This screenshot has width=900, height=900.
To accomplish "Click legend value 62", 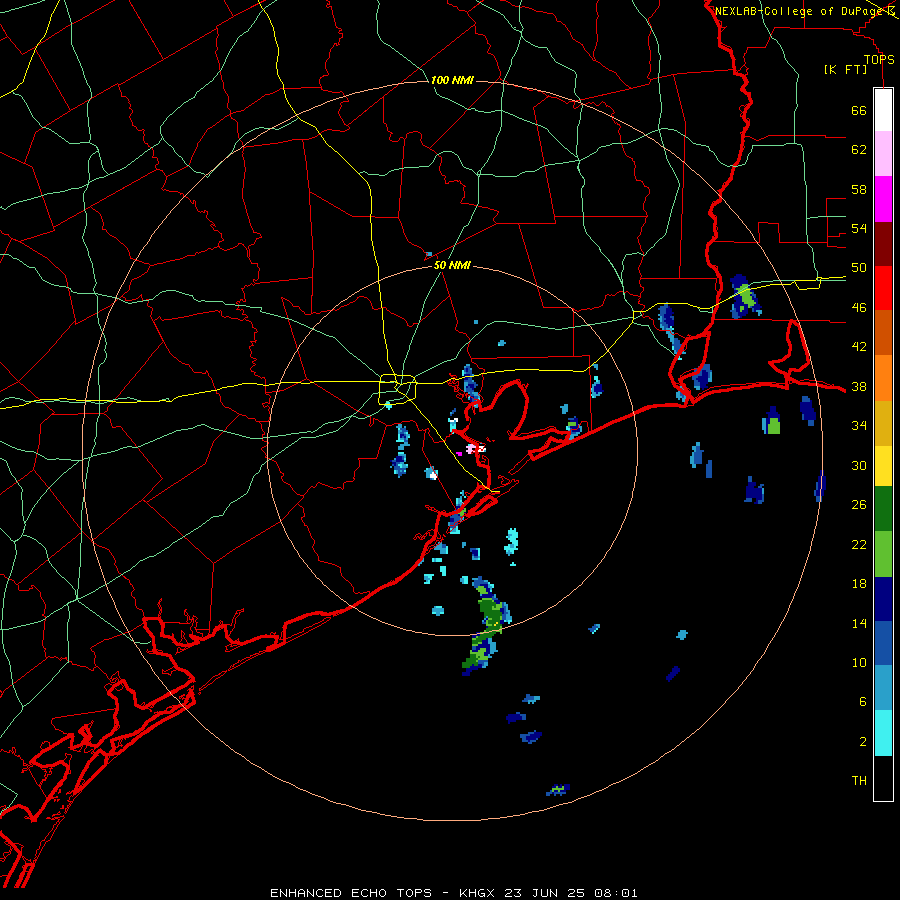I will click(x=859, y=150).
